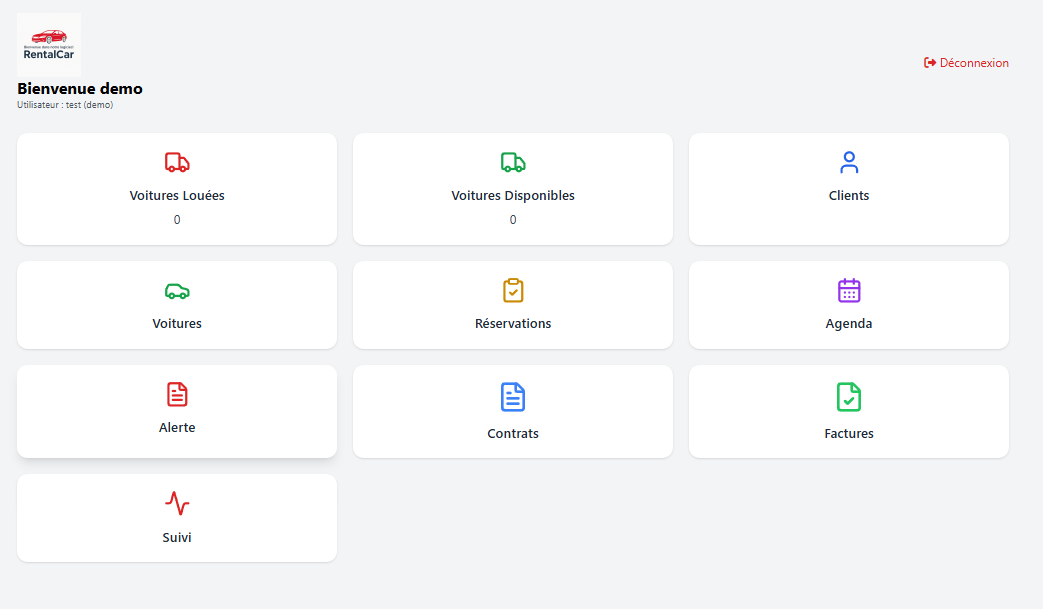Click the logout arrow icon beside Déconnexion

click(x=930, y=63)
